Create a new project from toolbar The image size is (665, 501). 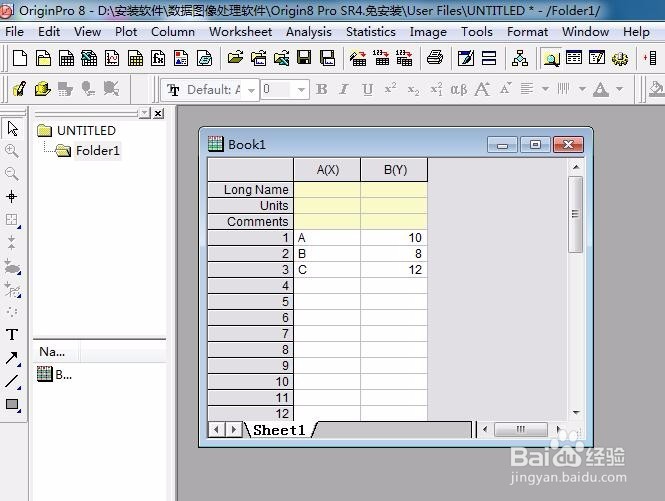click(20, 58)
